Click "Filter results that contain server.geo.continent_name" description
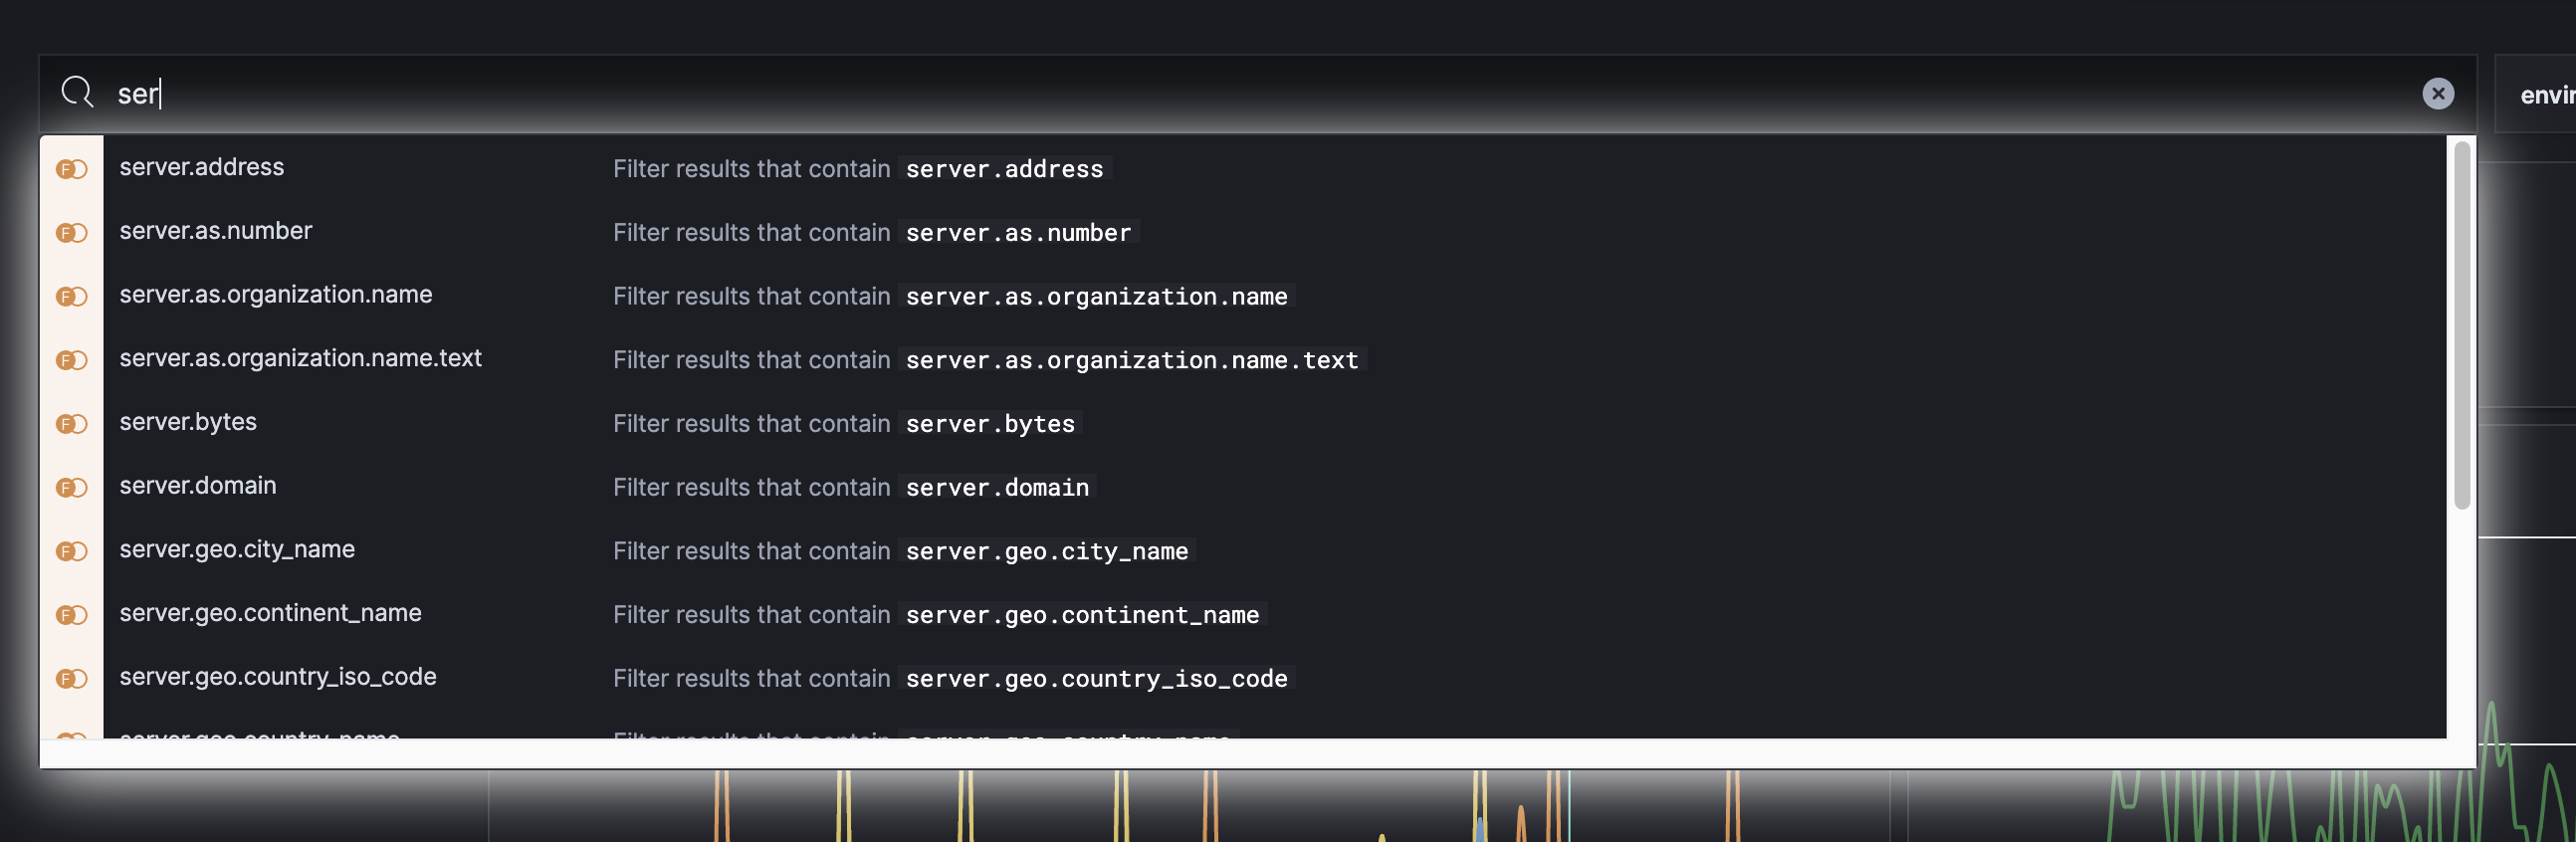Viewport: 2576px width, 842px height. coord(939,615)
